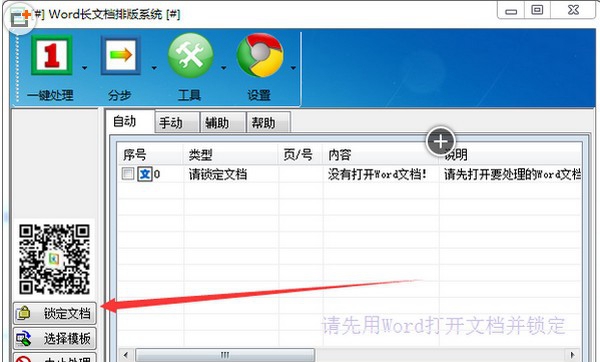The width and height of the screenshot is (600, 362).
Task: Click the blue 文 icon in row 0
Action: point(145,174)
